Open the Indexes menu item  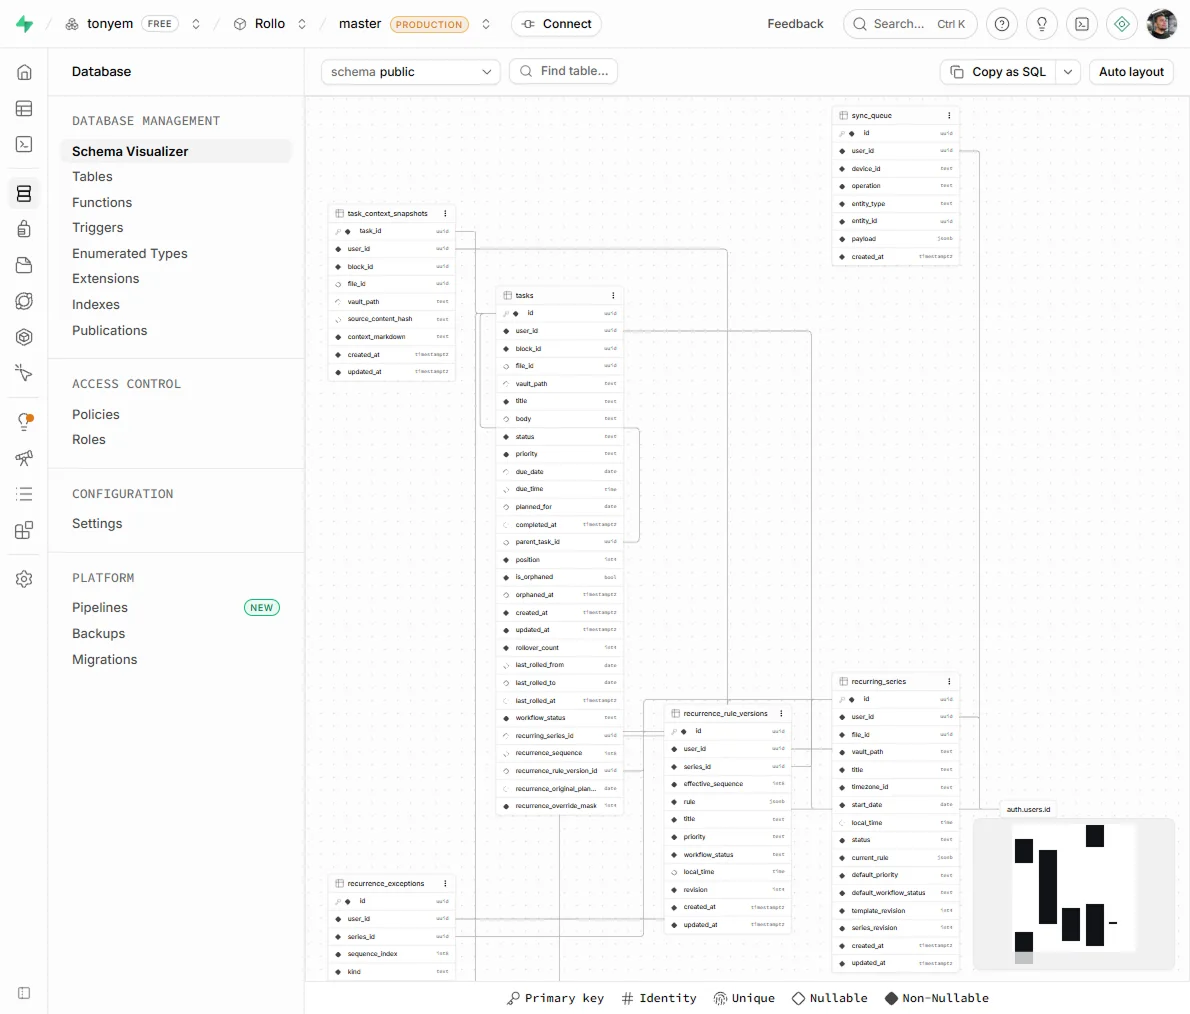pyautogui.click(x=96, y=304)
